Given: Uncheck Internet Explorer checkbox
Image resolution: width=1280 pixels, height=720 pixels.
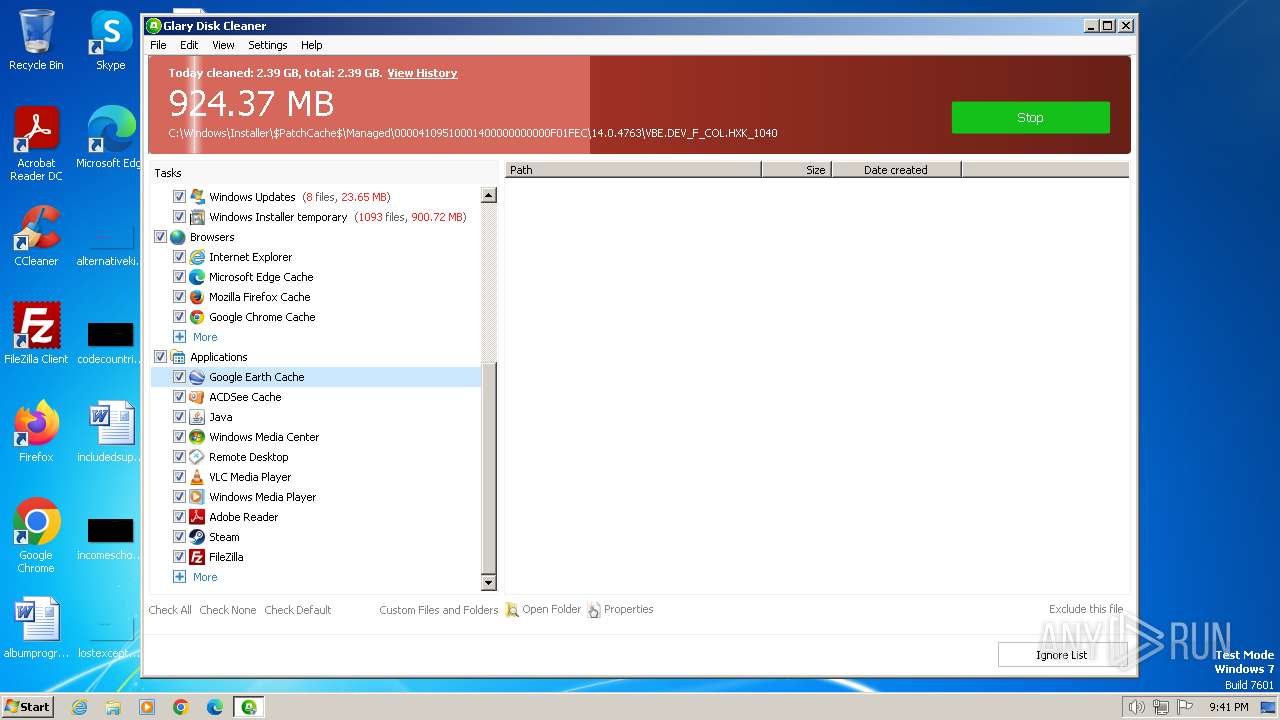Looking at the screenshot, I should [x=180, y=257].
